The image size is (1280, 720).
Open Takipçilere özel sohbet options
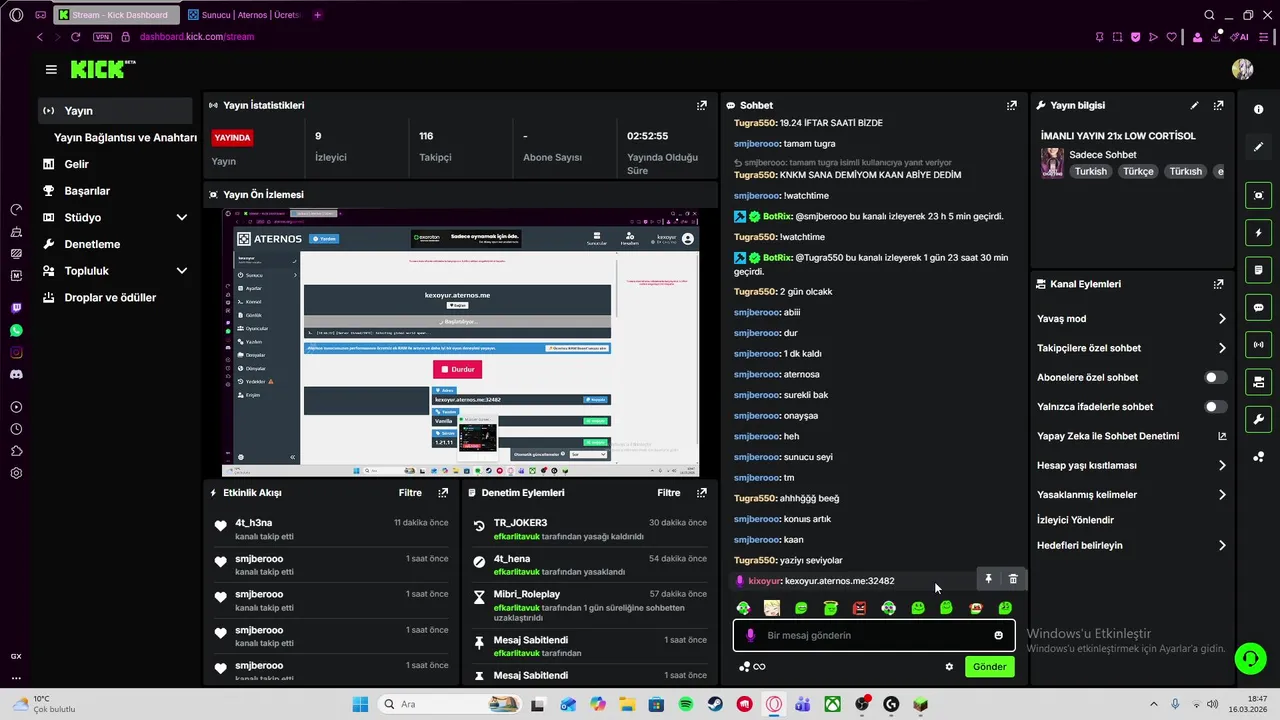[1131, 348]
